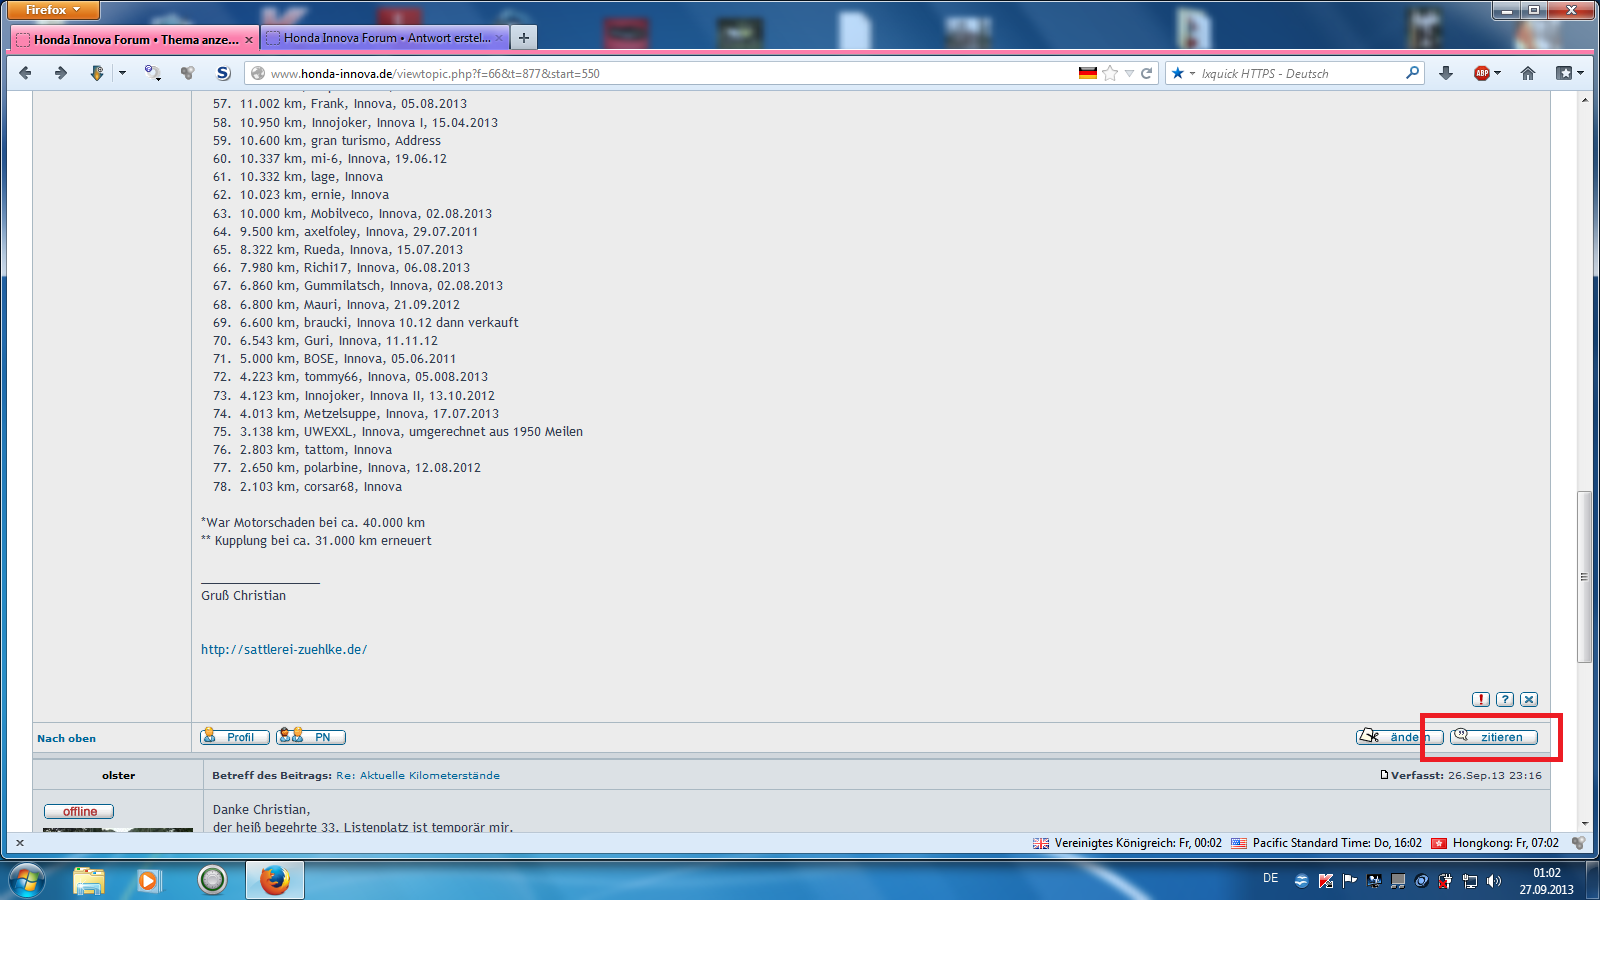Open the downloads arrow in toolbar
This screenshot has height=972, width=1600.
(1446, 73)
